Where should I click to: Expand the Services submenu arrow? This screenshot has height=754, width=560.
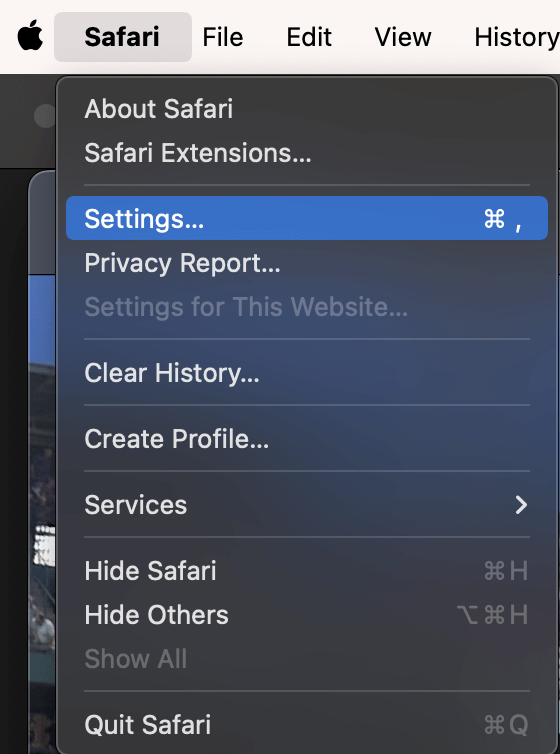point(521,504)
